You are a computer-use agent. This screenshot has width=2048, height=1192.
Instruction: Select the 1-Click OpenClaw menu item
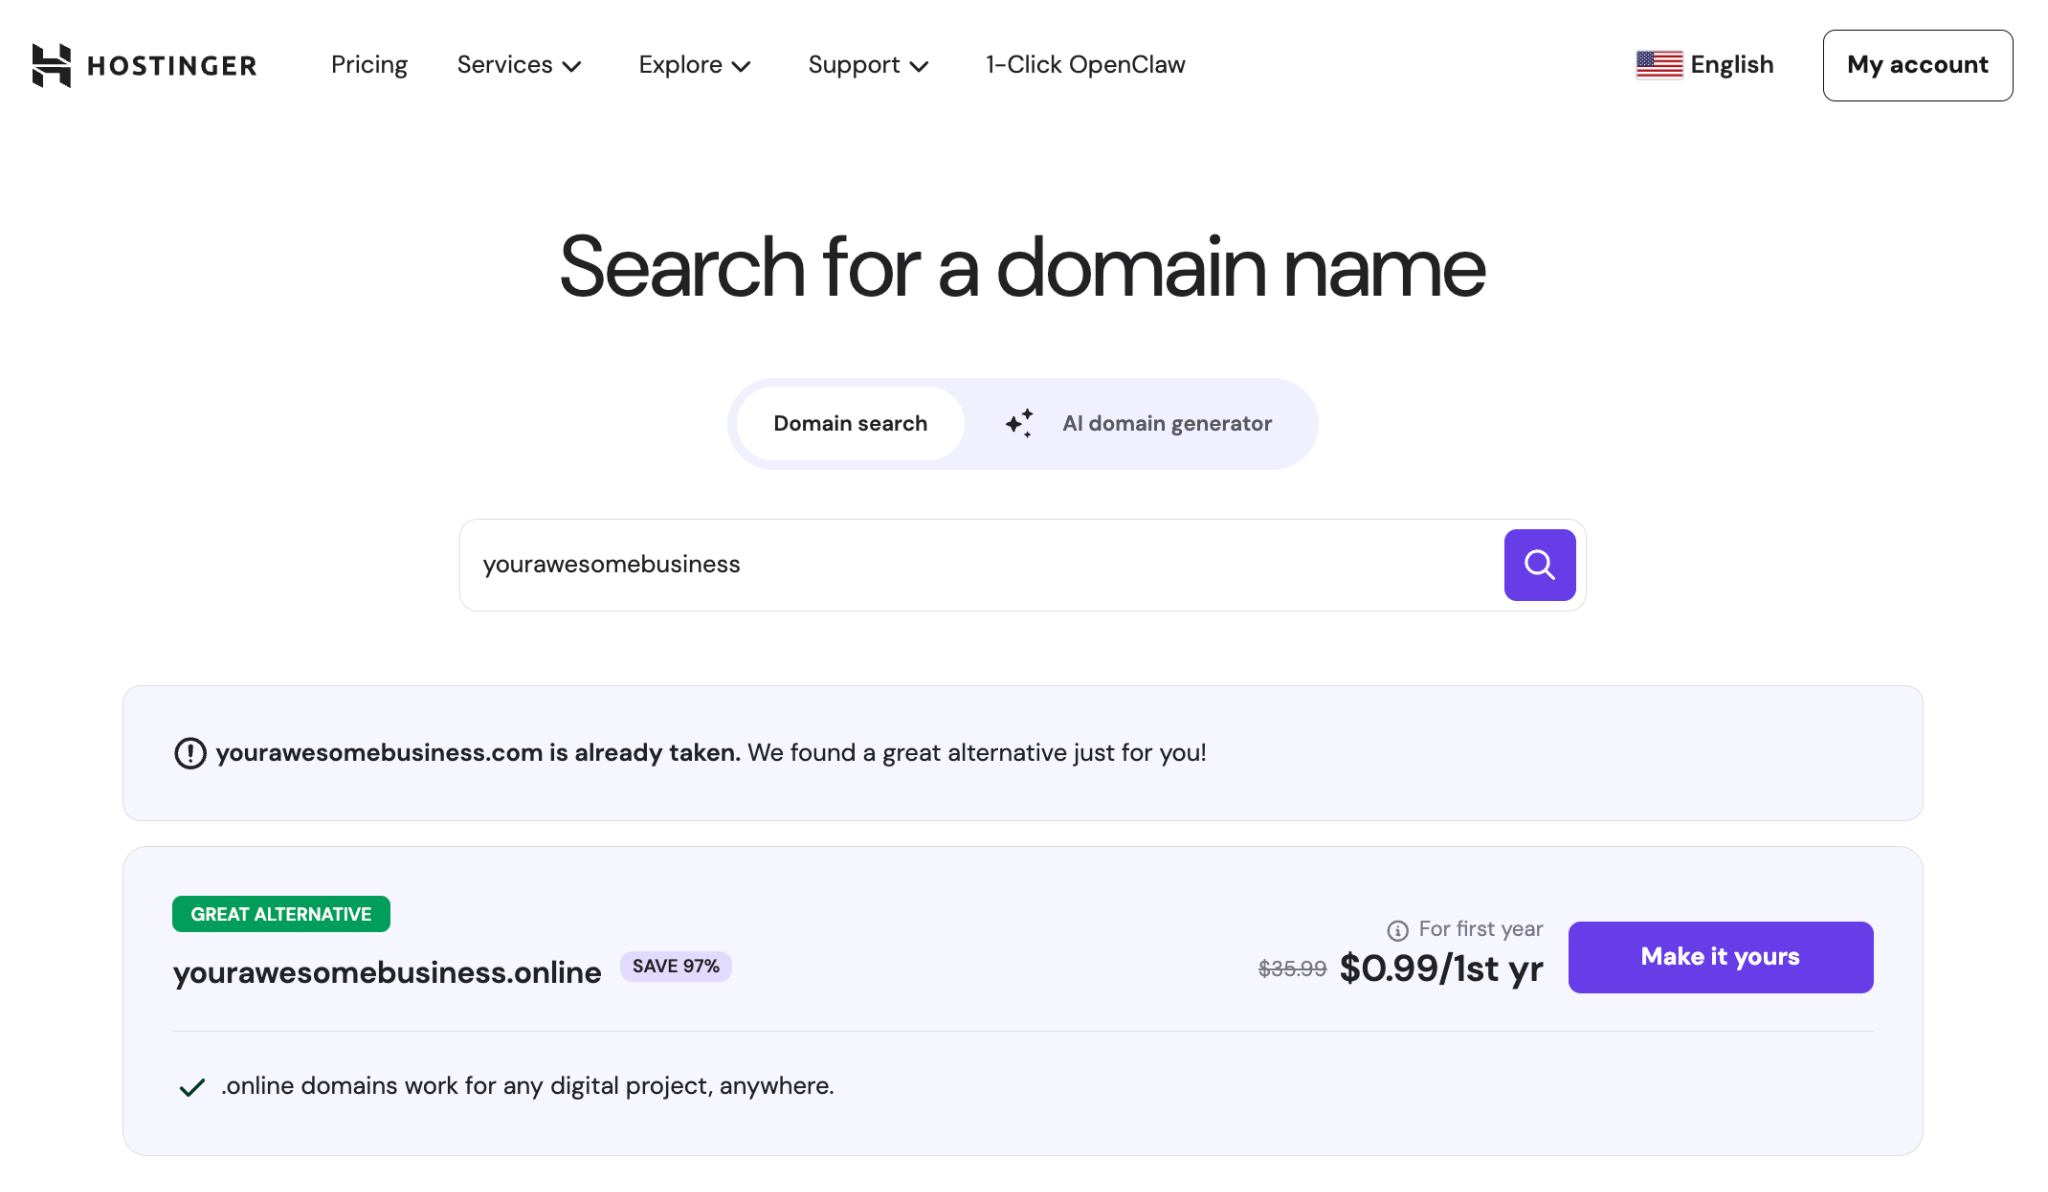click(1084, 64)
